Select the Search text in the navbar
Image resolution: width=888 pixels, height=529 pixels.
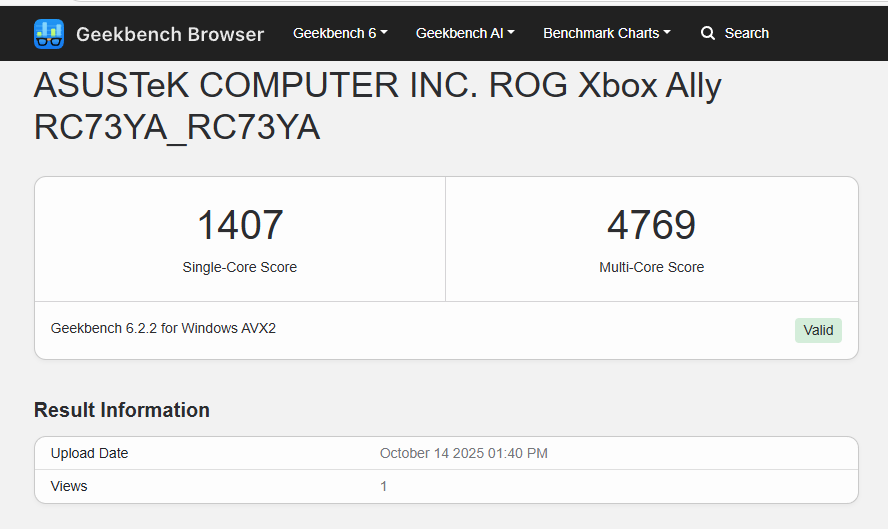click(x=746, y=33)
